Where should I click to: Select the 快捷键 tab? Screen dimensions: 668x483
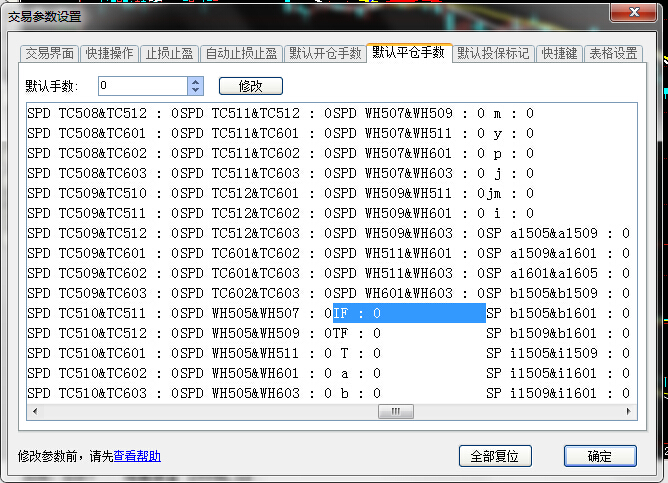[558, 54]
